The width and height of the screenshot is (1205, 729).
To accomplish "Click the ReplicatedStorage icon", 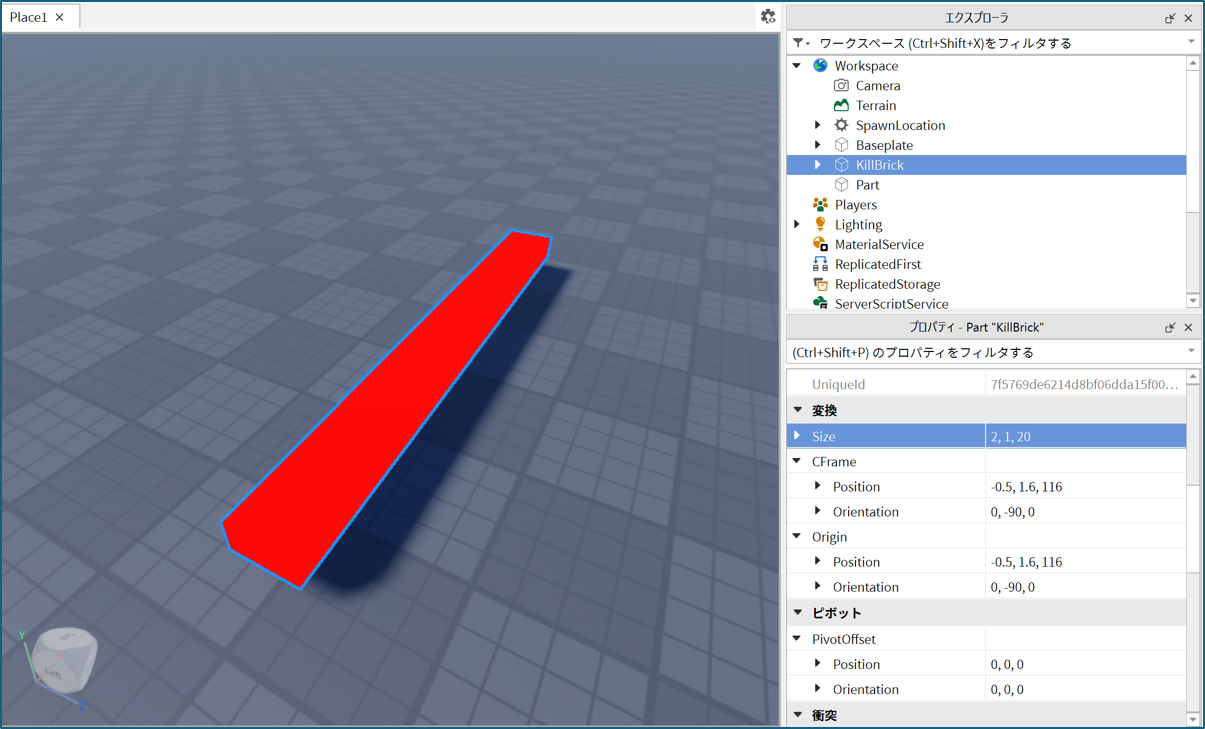I will coord(820,284).
